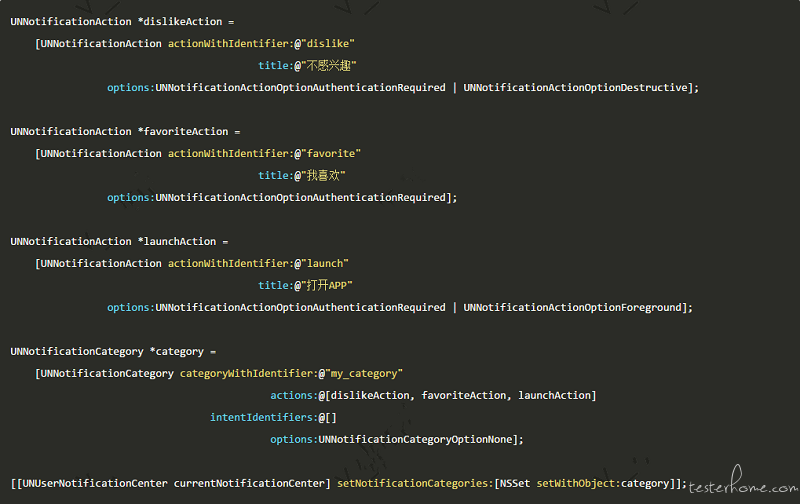Viewport: 800px width, 504px height.
Task: Click launchAction inside the actions array
Action: [x=554, y=395]
